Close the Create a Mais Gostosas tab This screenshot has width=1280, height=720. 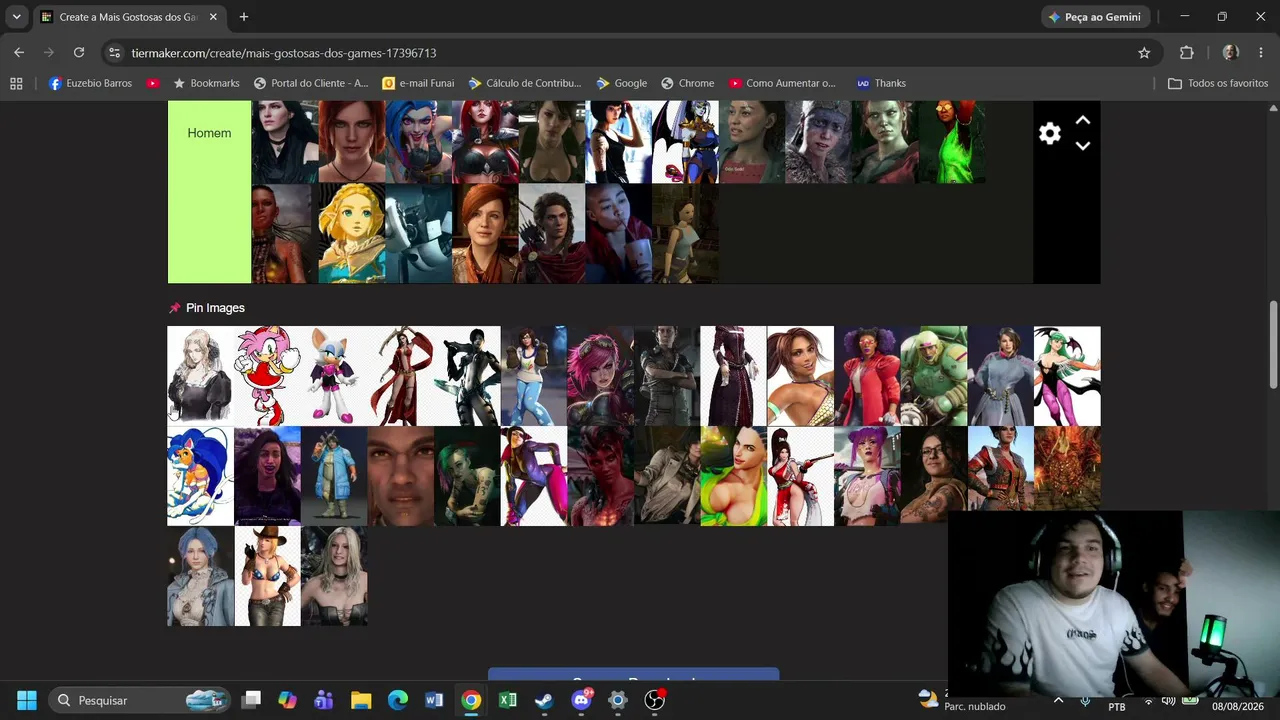pyautogui.click(x=213, y=17)
